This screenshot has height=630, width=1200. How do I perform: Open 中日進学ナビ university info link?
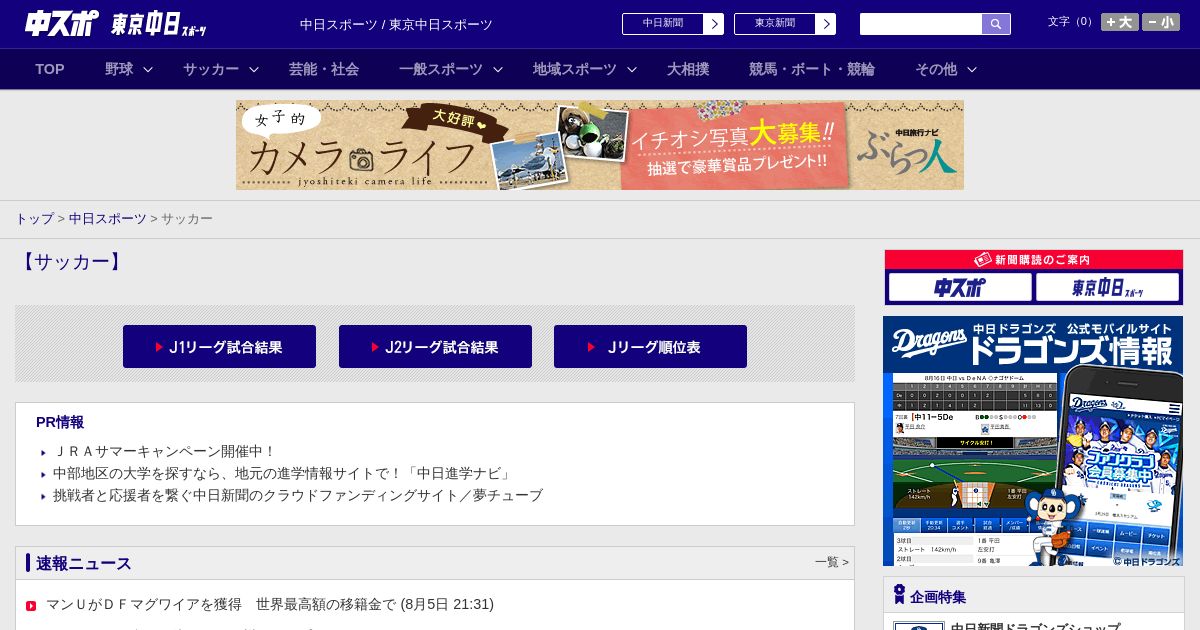(283, 473)
